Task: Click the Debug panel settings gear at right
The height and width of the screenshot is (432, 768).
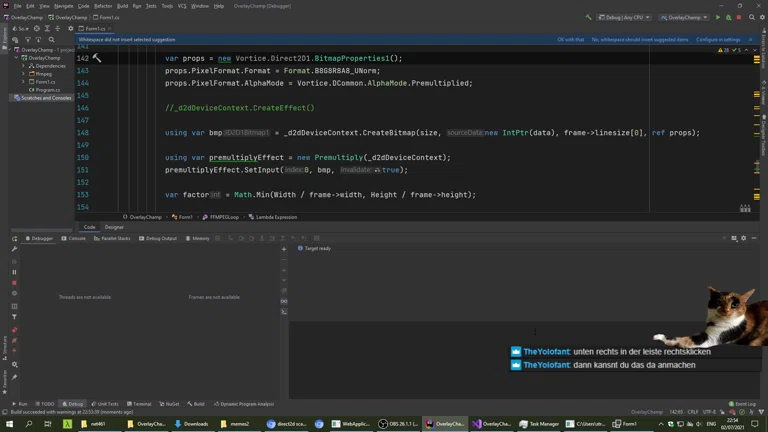Action: coord(744,238)
